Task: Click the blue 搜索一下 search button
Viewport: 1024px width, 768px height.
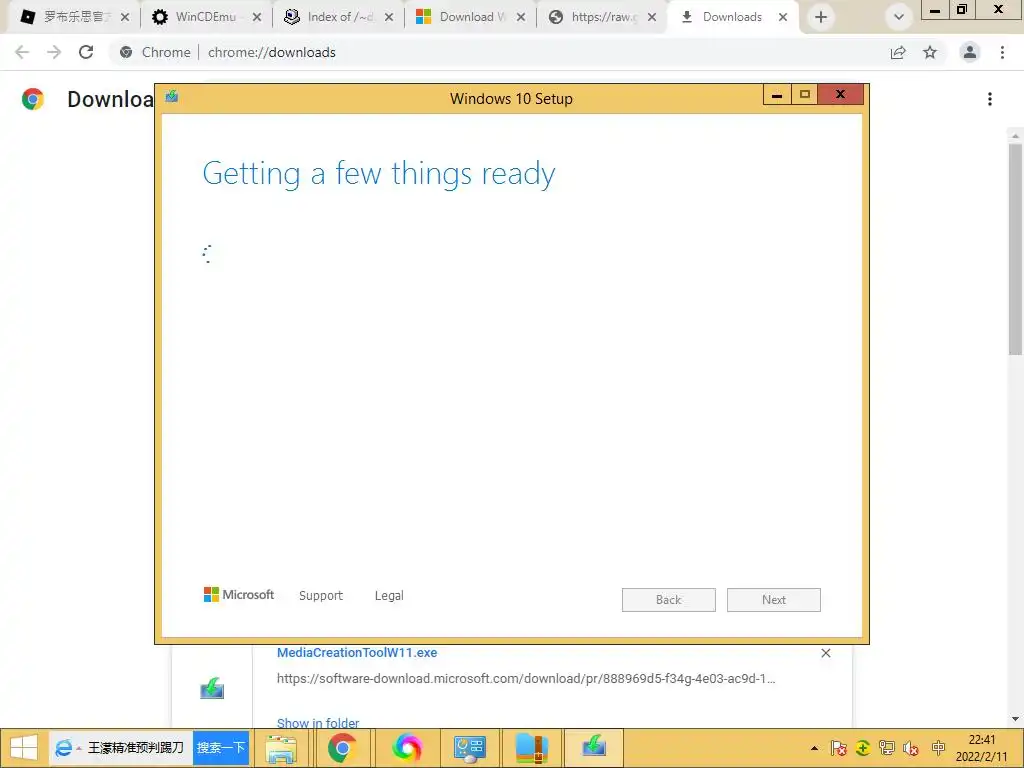Action: [x=221, y=748]
